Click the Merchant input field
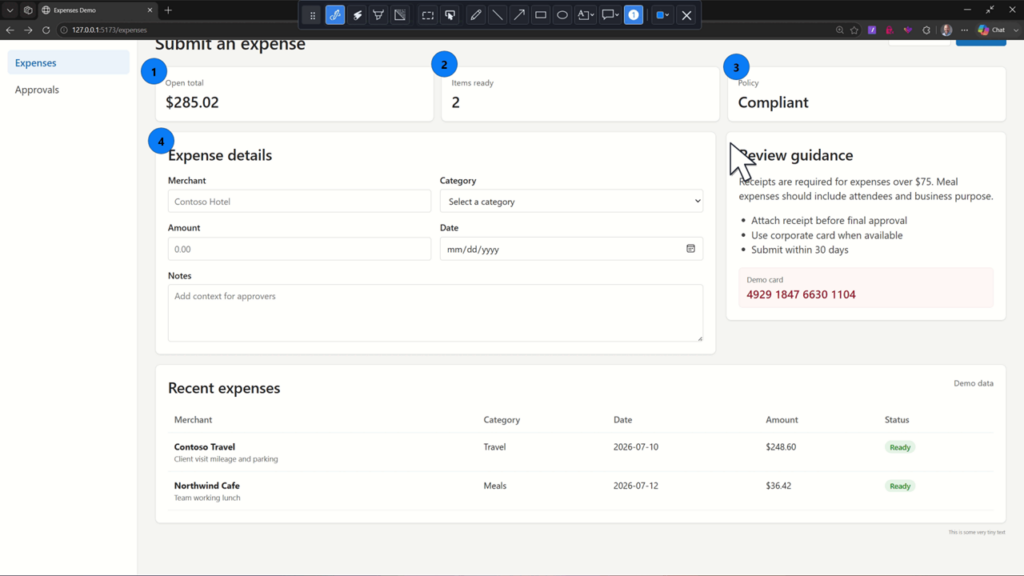Screen dimensions: 1024x576 tap(299, 201)
